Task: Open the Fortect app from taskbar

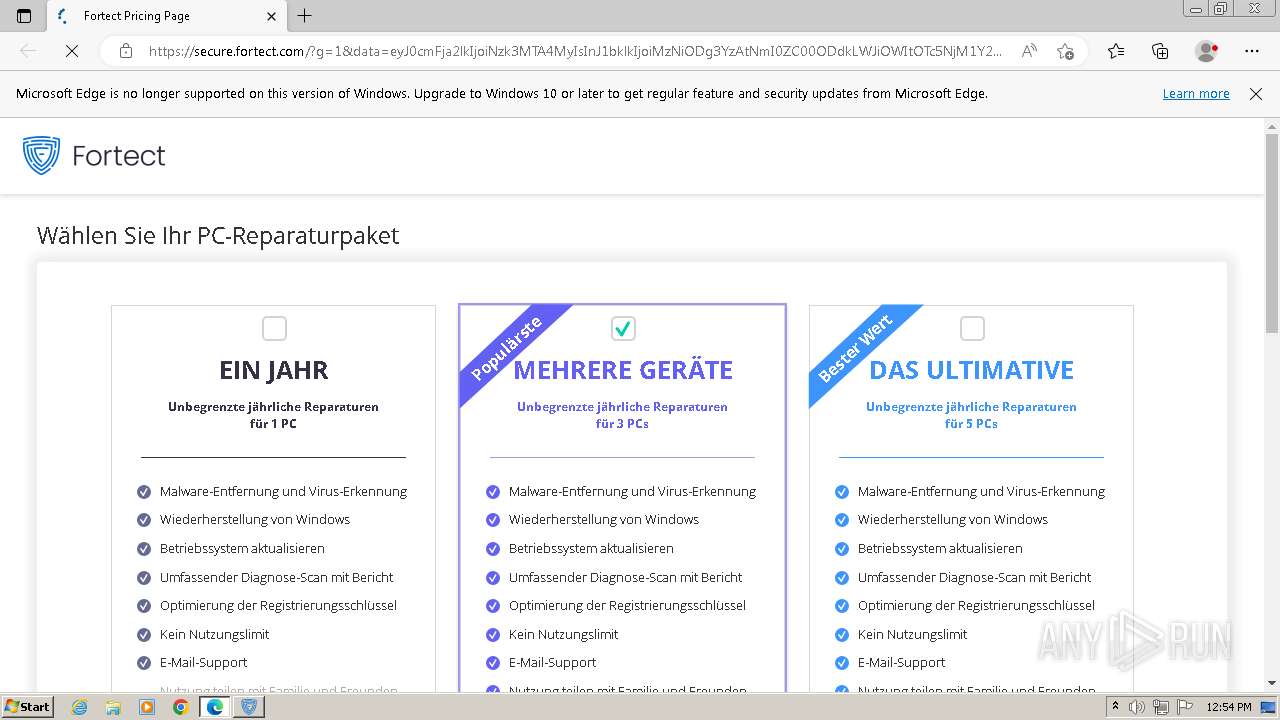Action: 249,707
